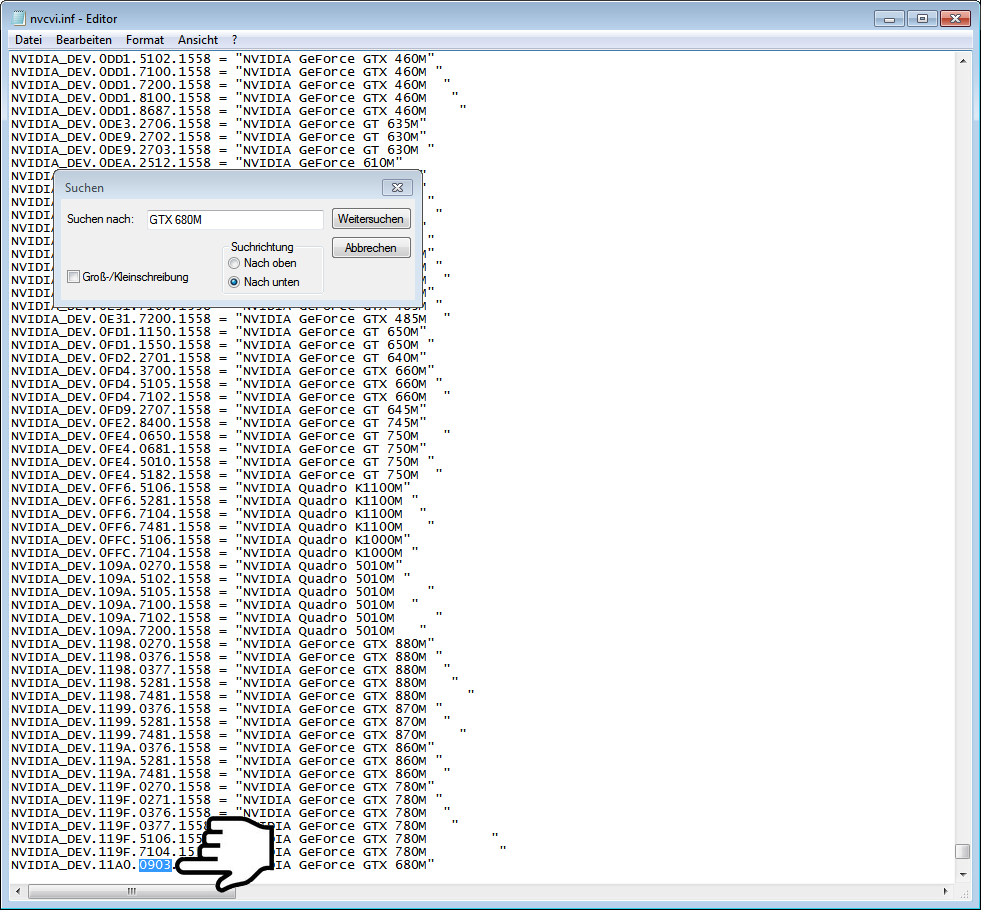Toggle the Groß-/Kleinschreibung checkbox
Screen dimensions: 981x910
[73, 276]
